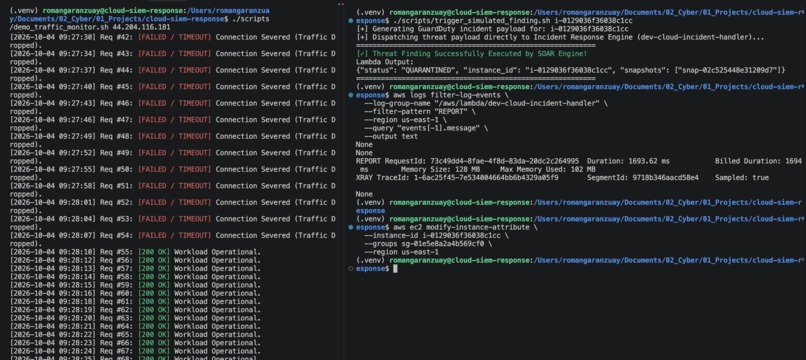Click snapshot ID snap-02c525448e31209d7

[727, 70]
